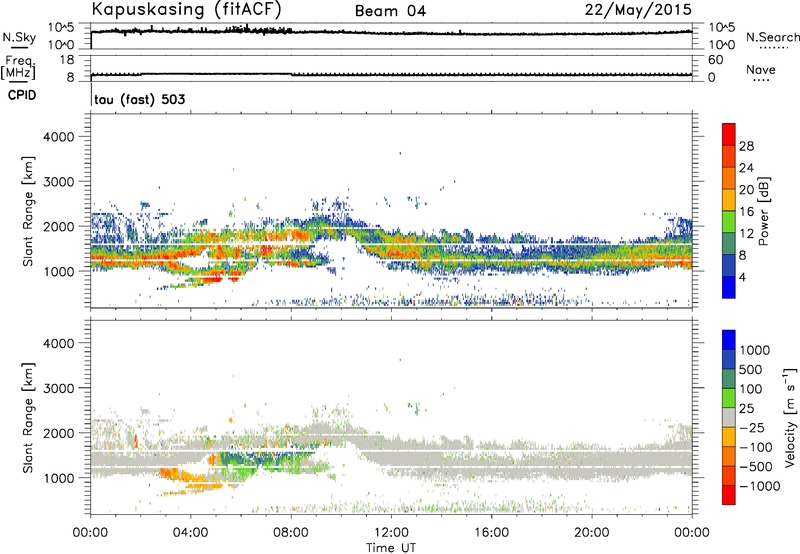The width and height of the screenshot is (800, 554).
Task: Click the Time UT axis title
Action: (391, 548)
